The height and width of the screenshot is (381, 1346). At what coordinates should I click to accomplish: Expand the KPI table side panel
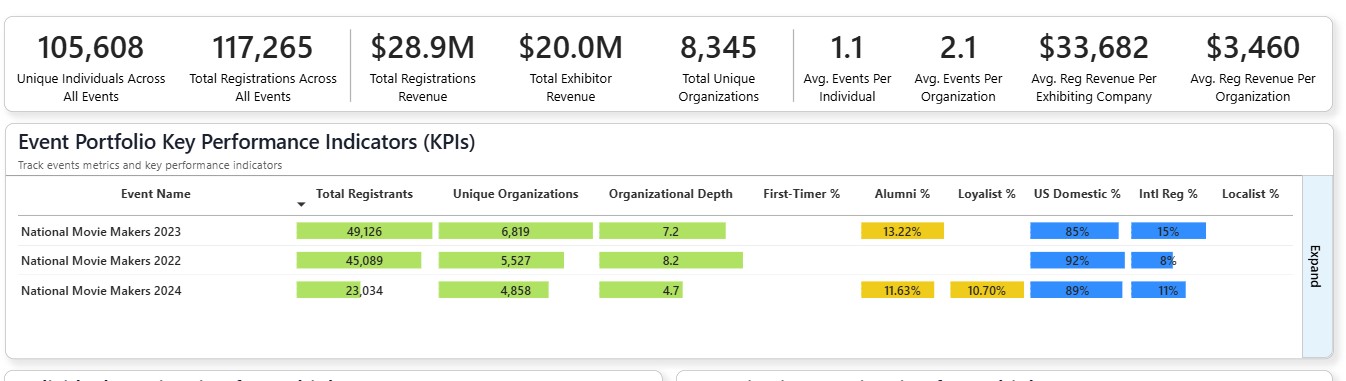click(1316, 265)
